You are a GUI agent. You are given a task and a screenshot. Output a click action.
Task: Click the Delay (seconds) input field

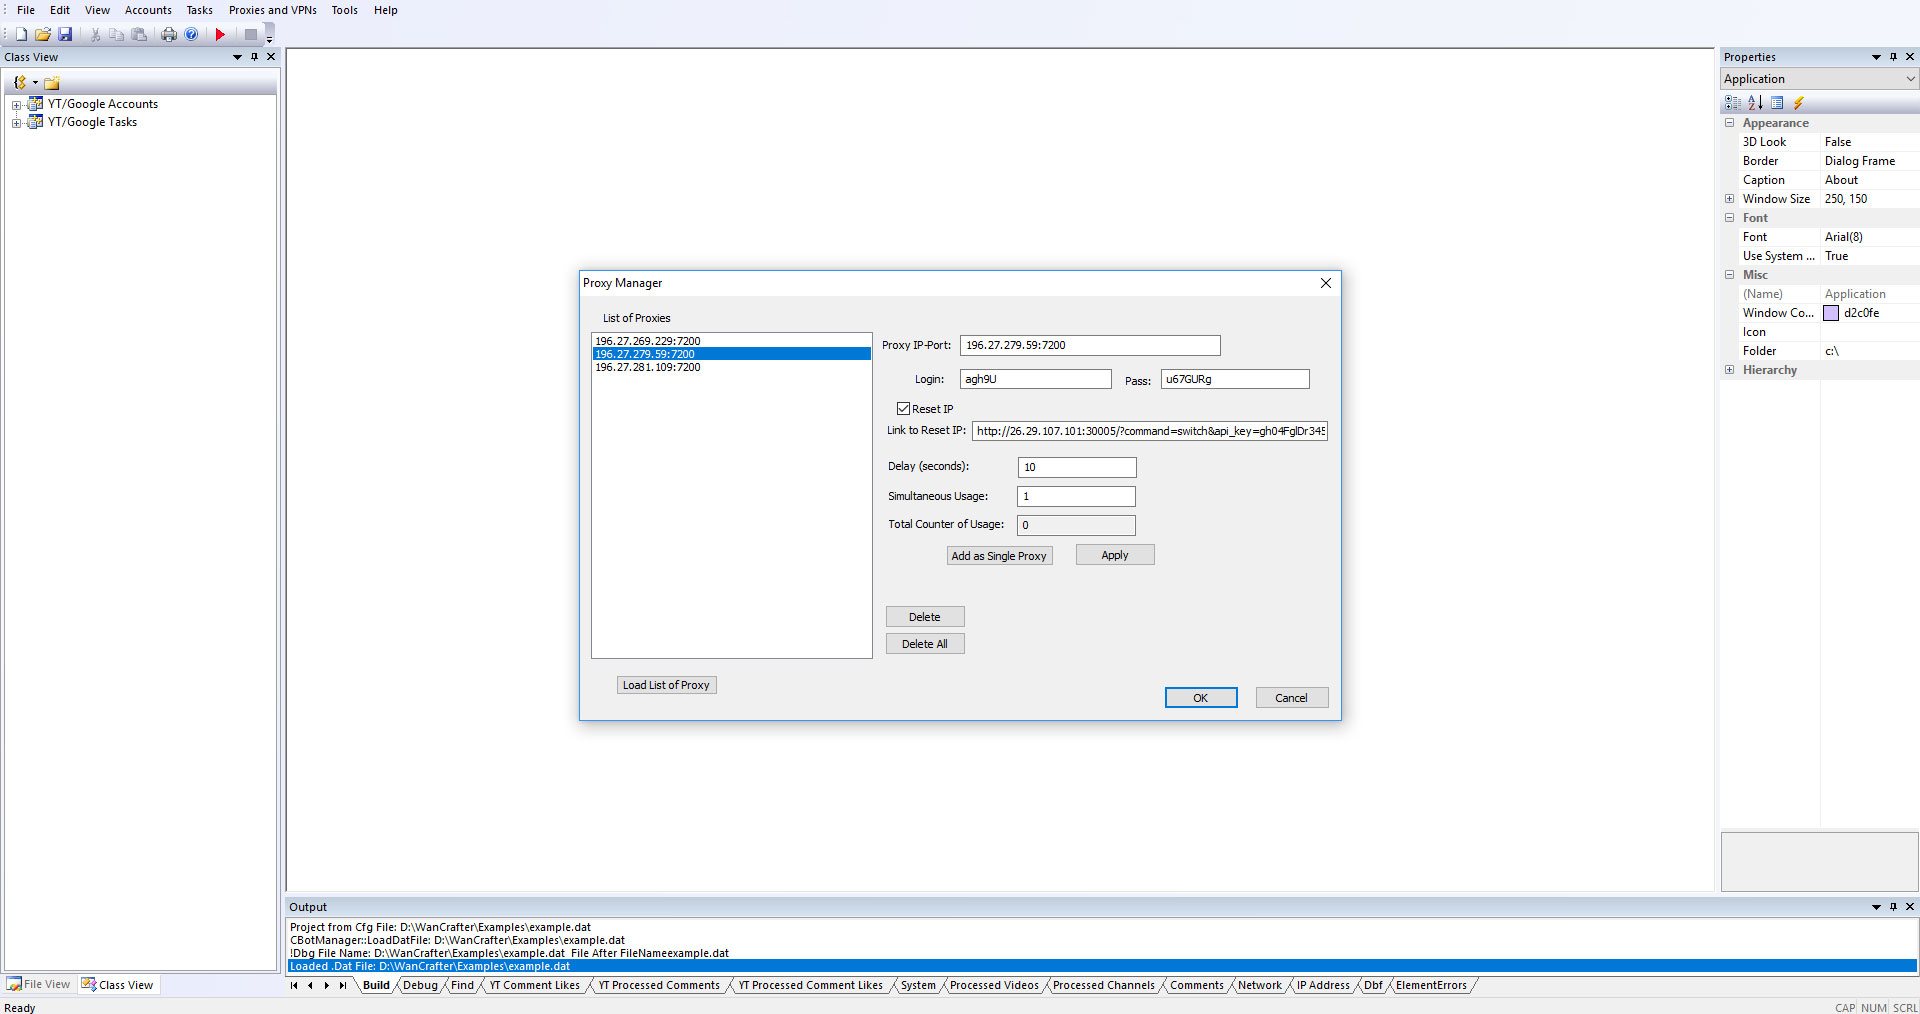point(1076,467)
